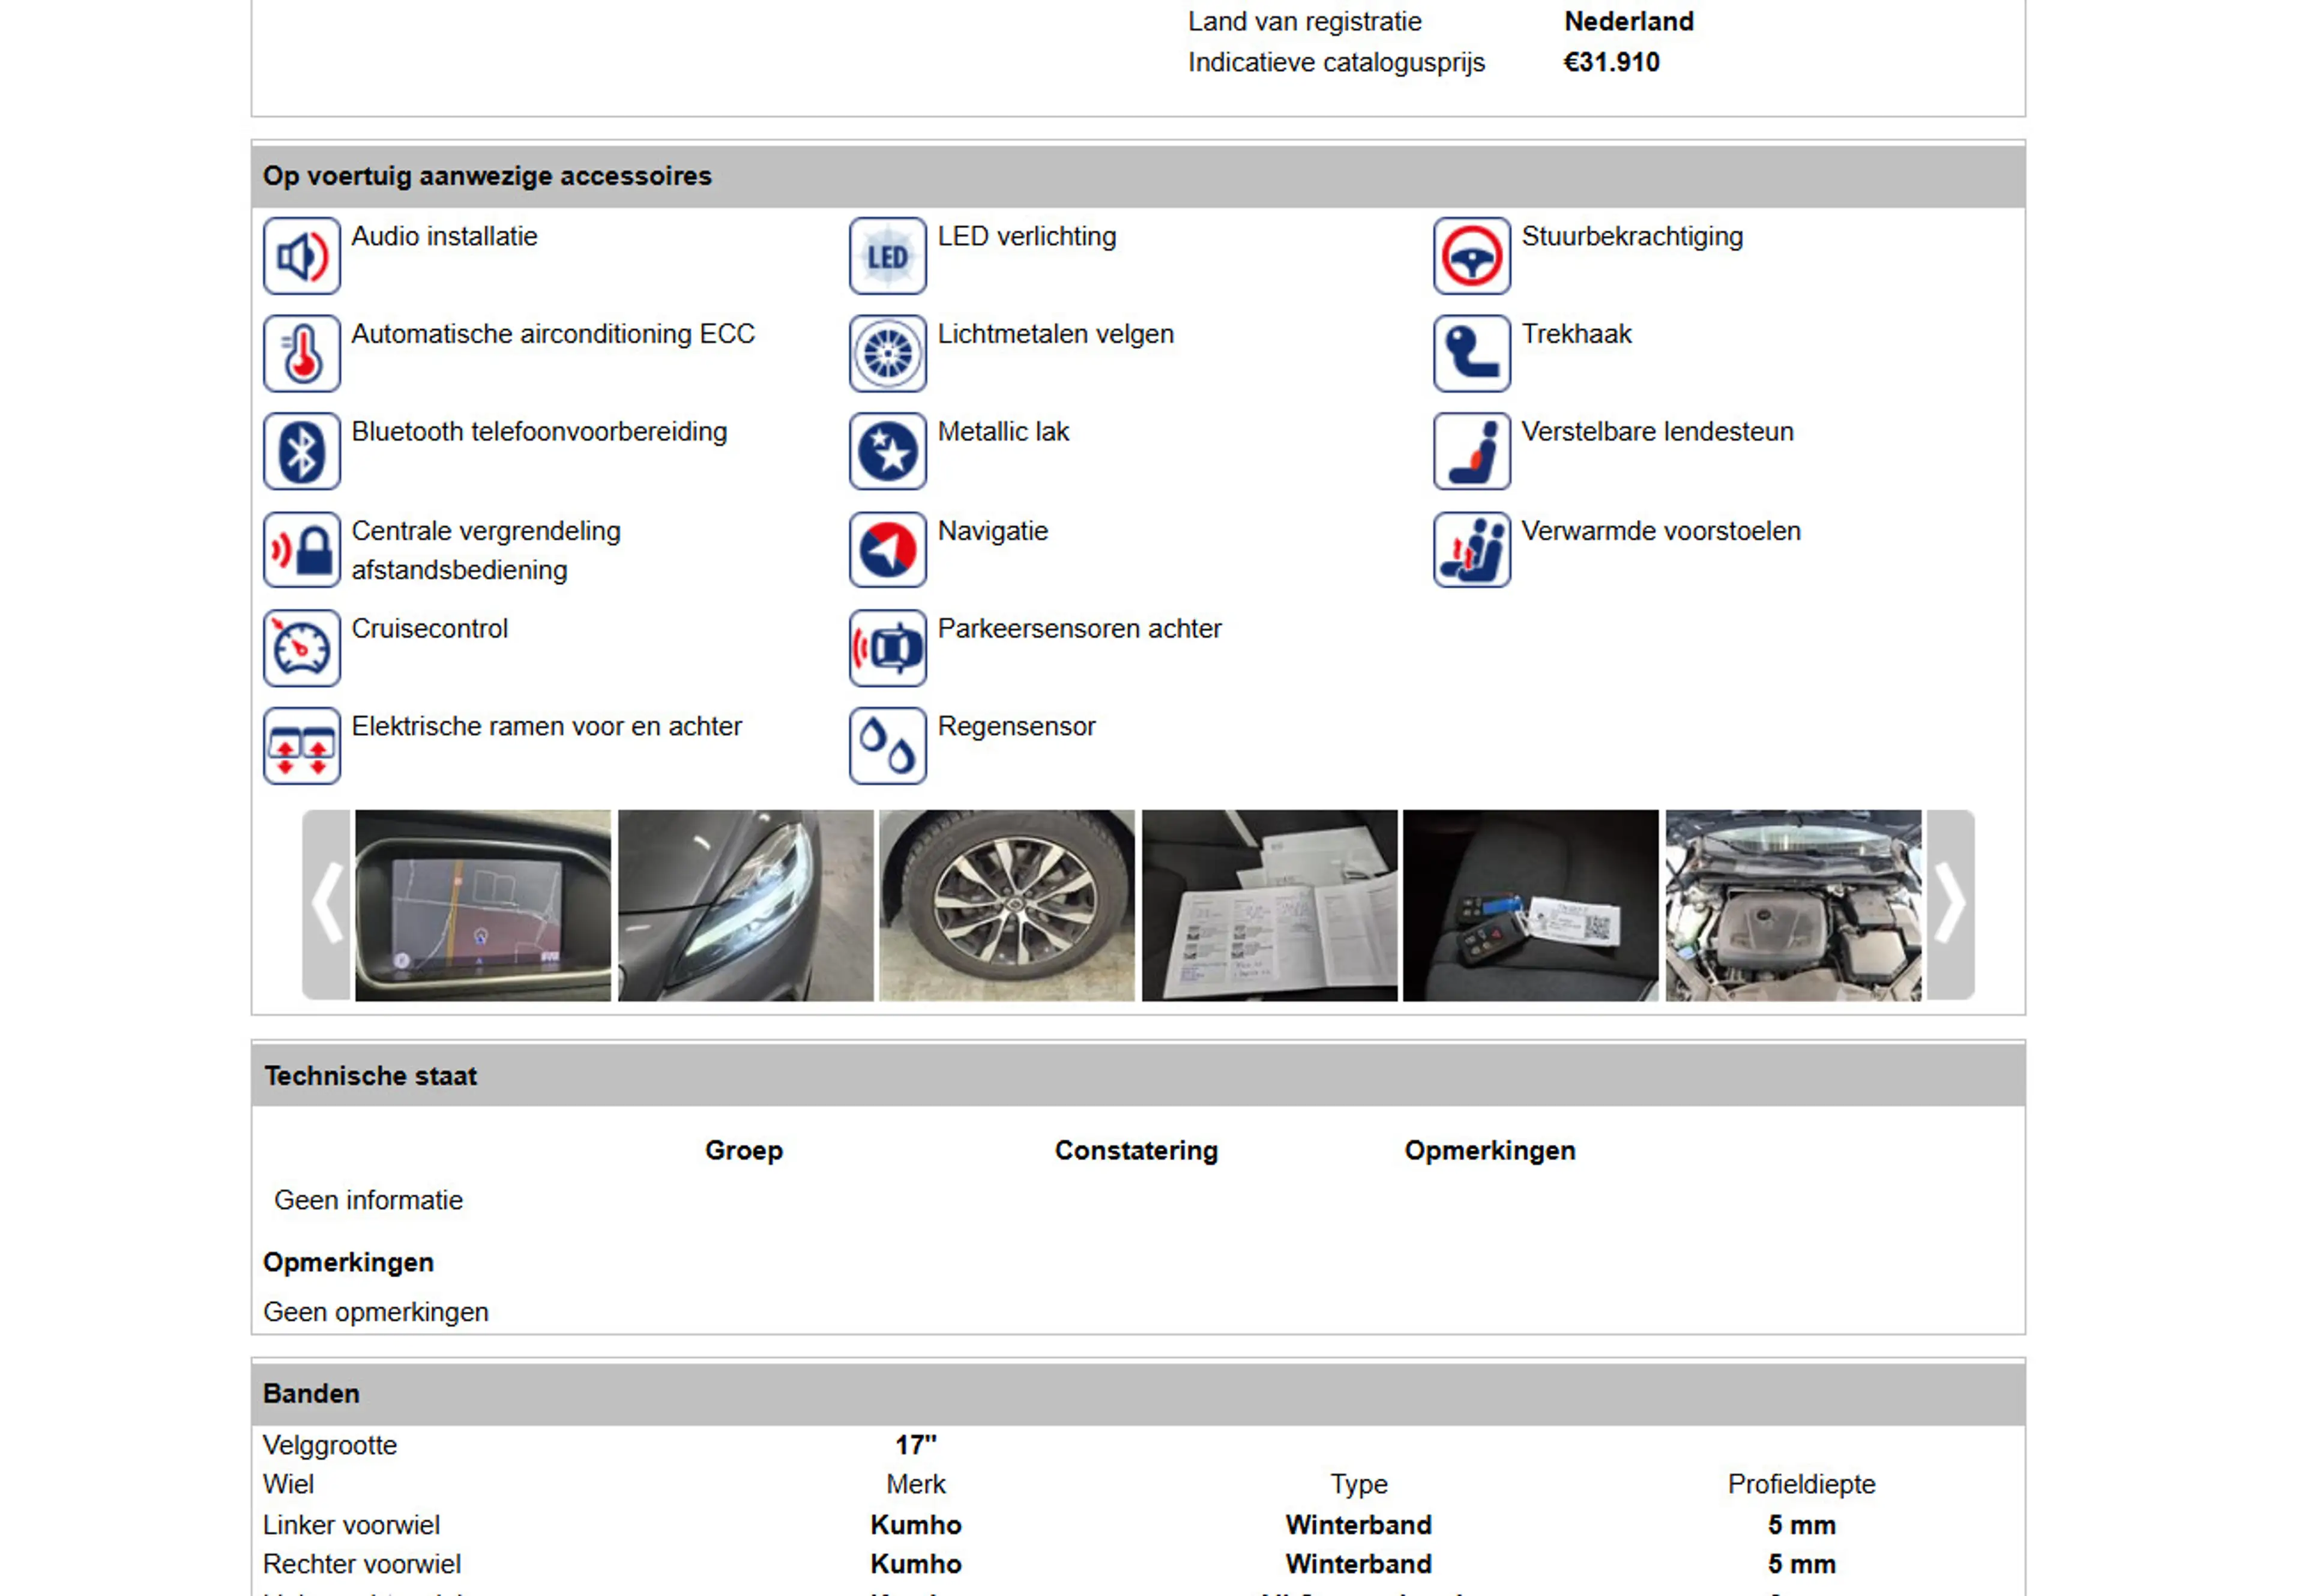Click the 'Nederland' registration country value
The height and width of the screenshot is (1596, 2305).
[x=1629, y=21]
